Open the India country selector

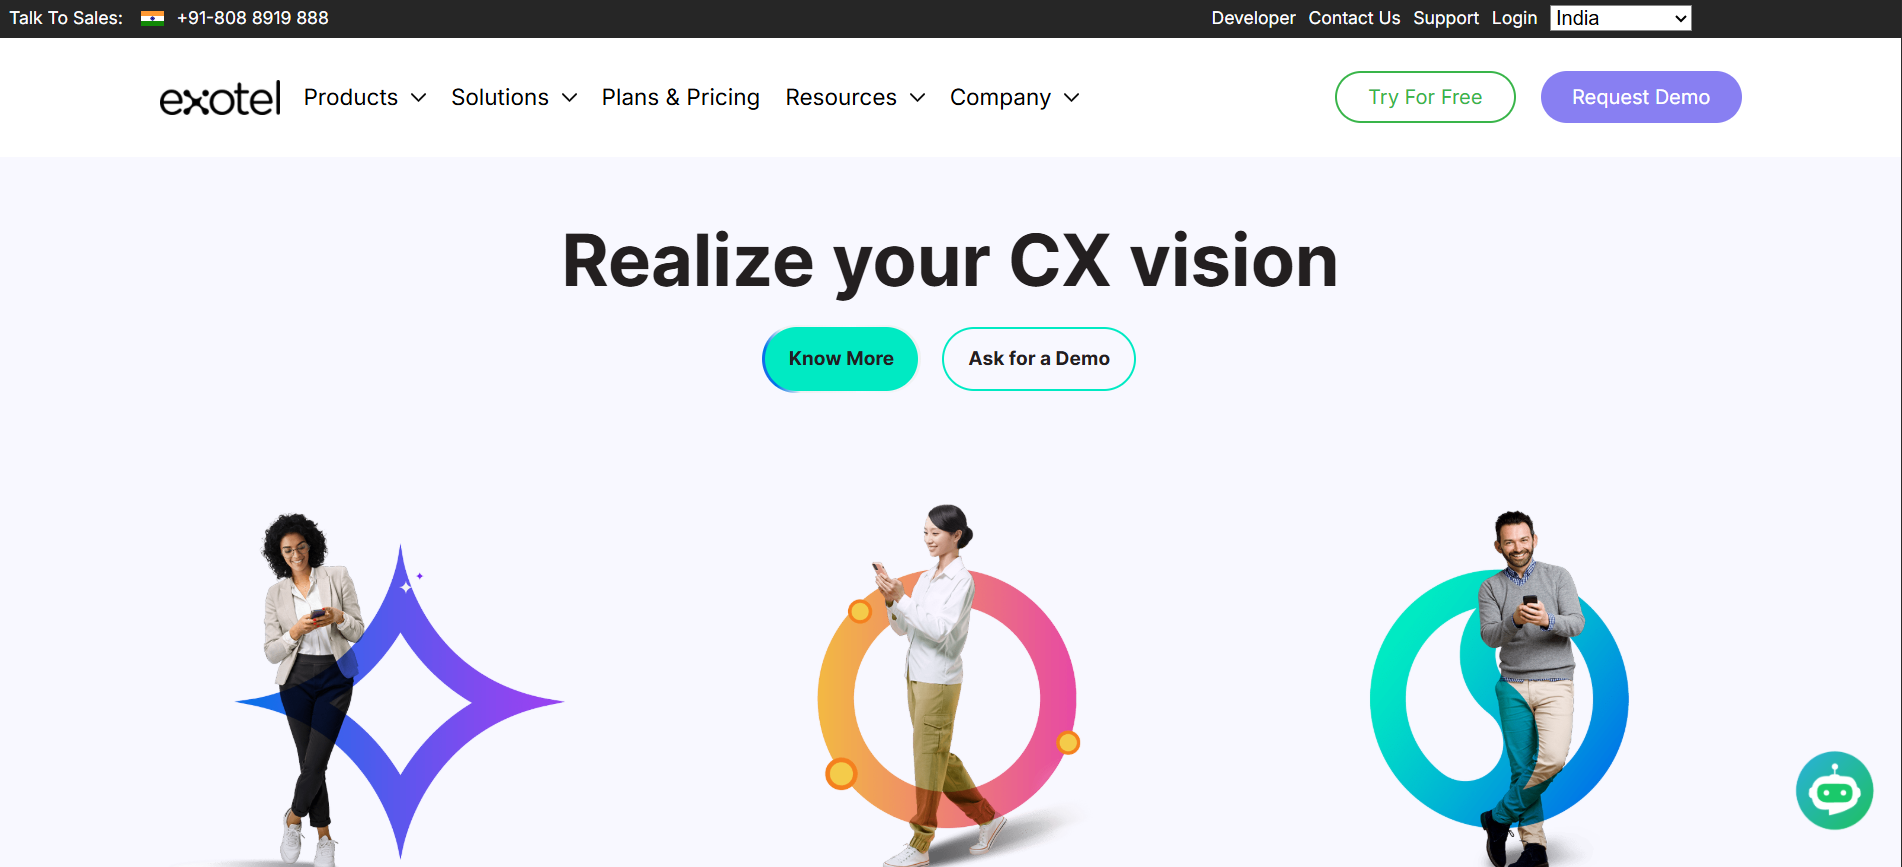pyautogui.click(x=1620, y=18)
